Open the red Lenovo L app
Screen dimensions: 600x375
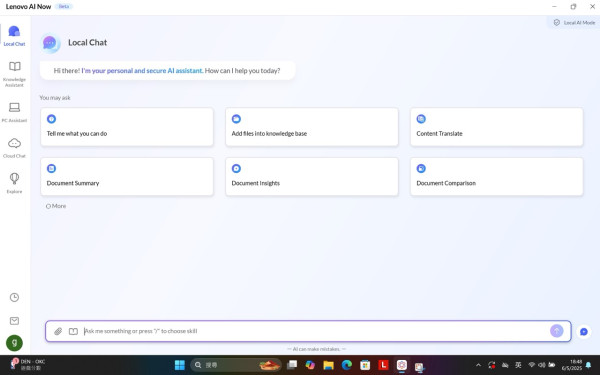click(x=383, y=365)
